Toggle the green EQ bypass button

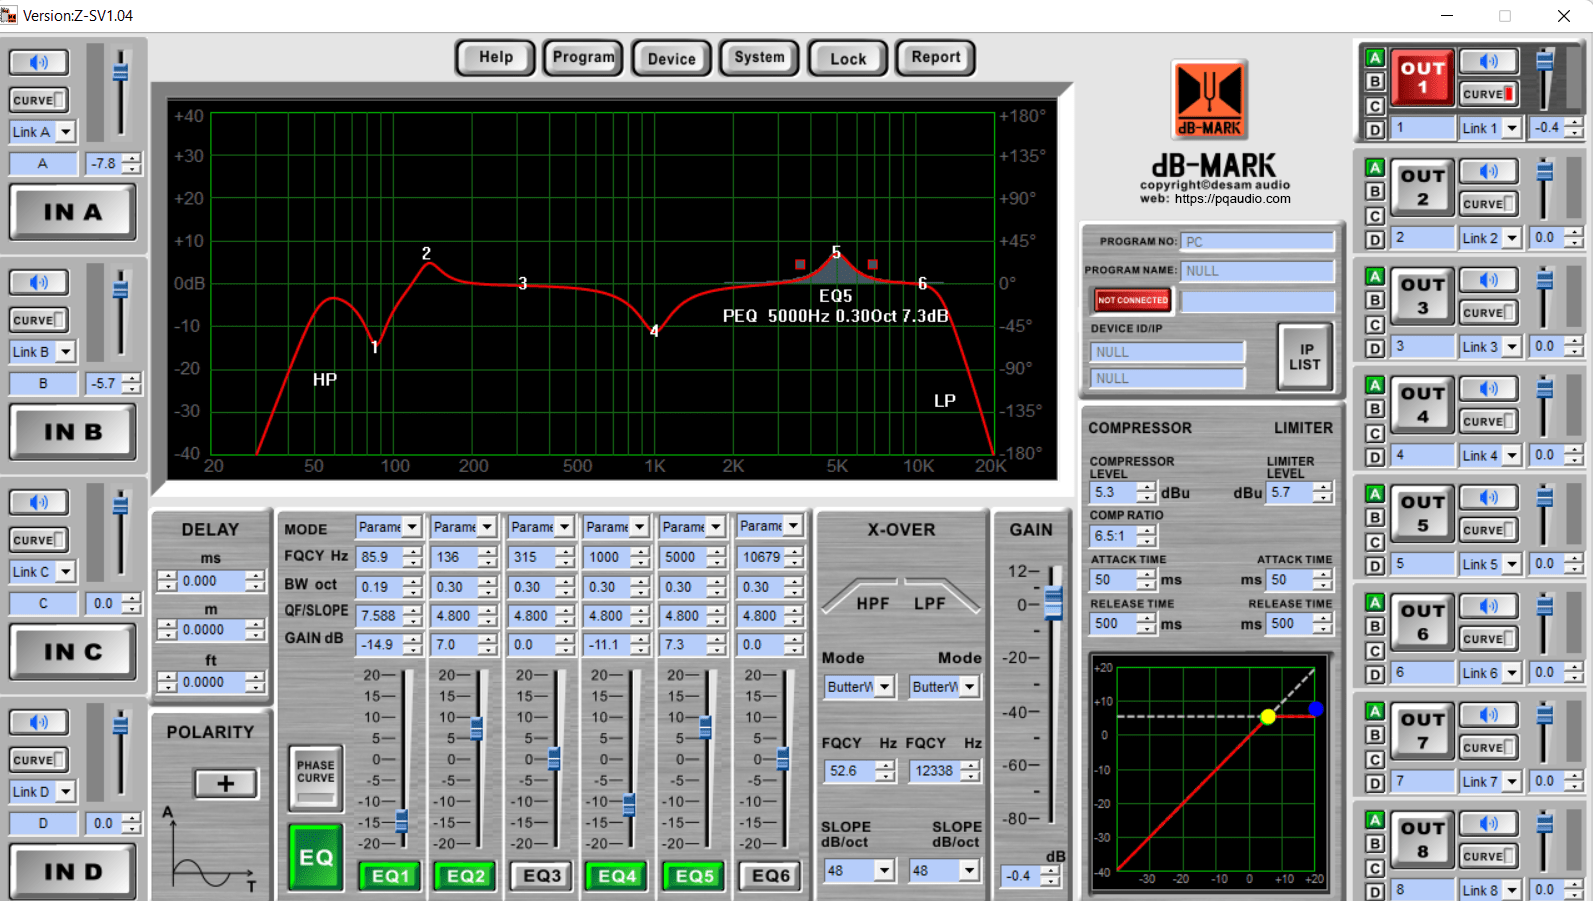[x=316, y=857]
